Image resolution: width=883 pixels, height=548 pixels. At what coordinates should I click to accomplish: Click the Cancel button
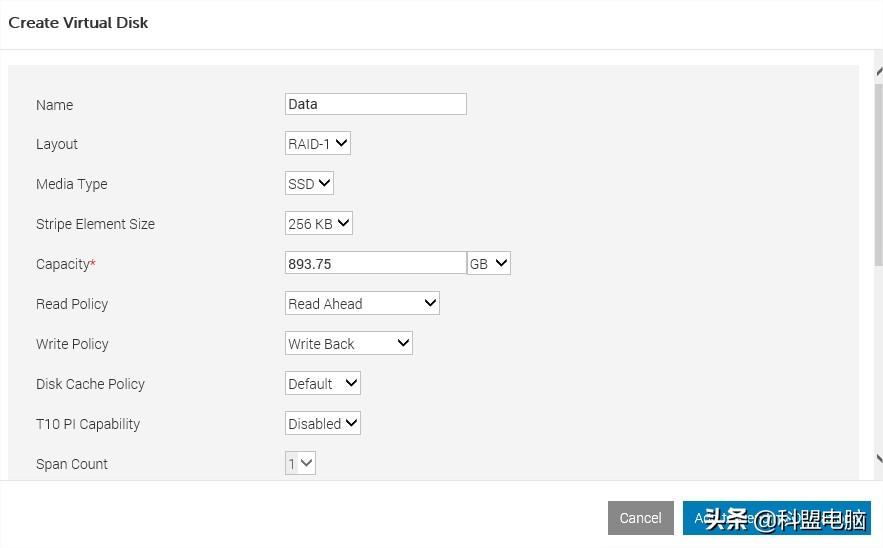tap(641, 518)
